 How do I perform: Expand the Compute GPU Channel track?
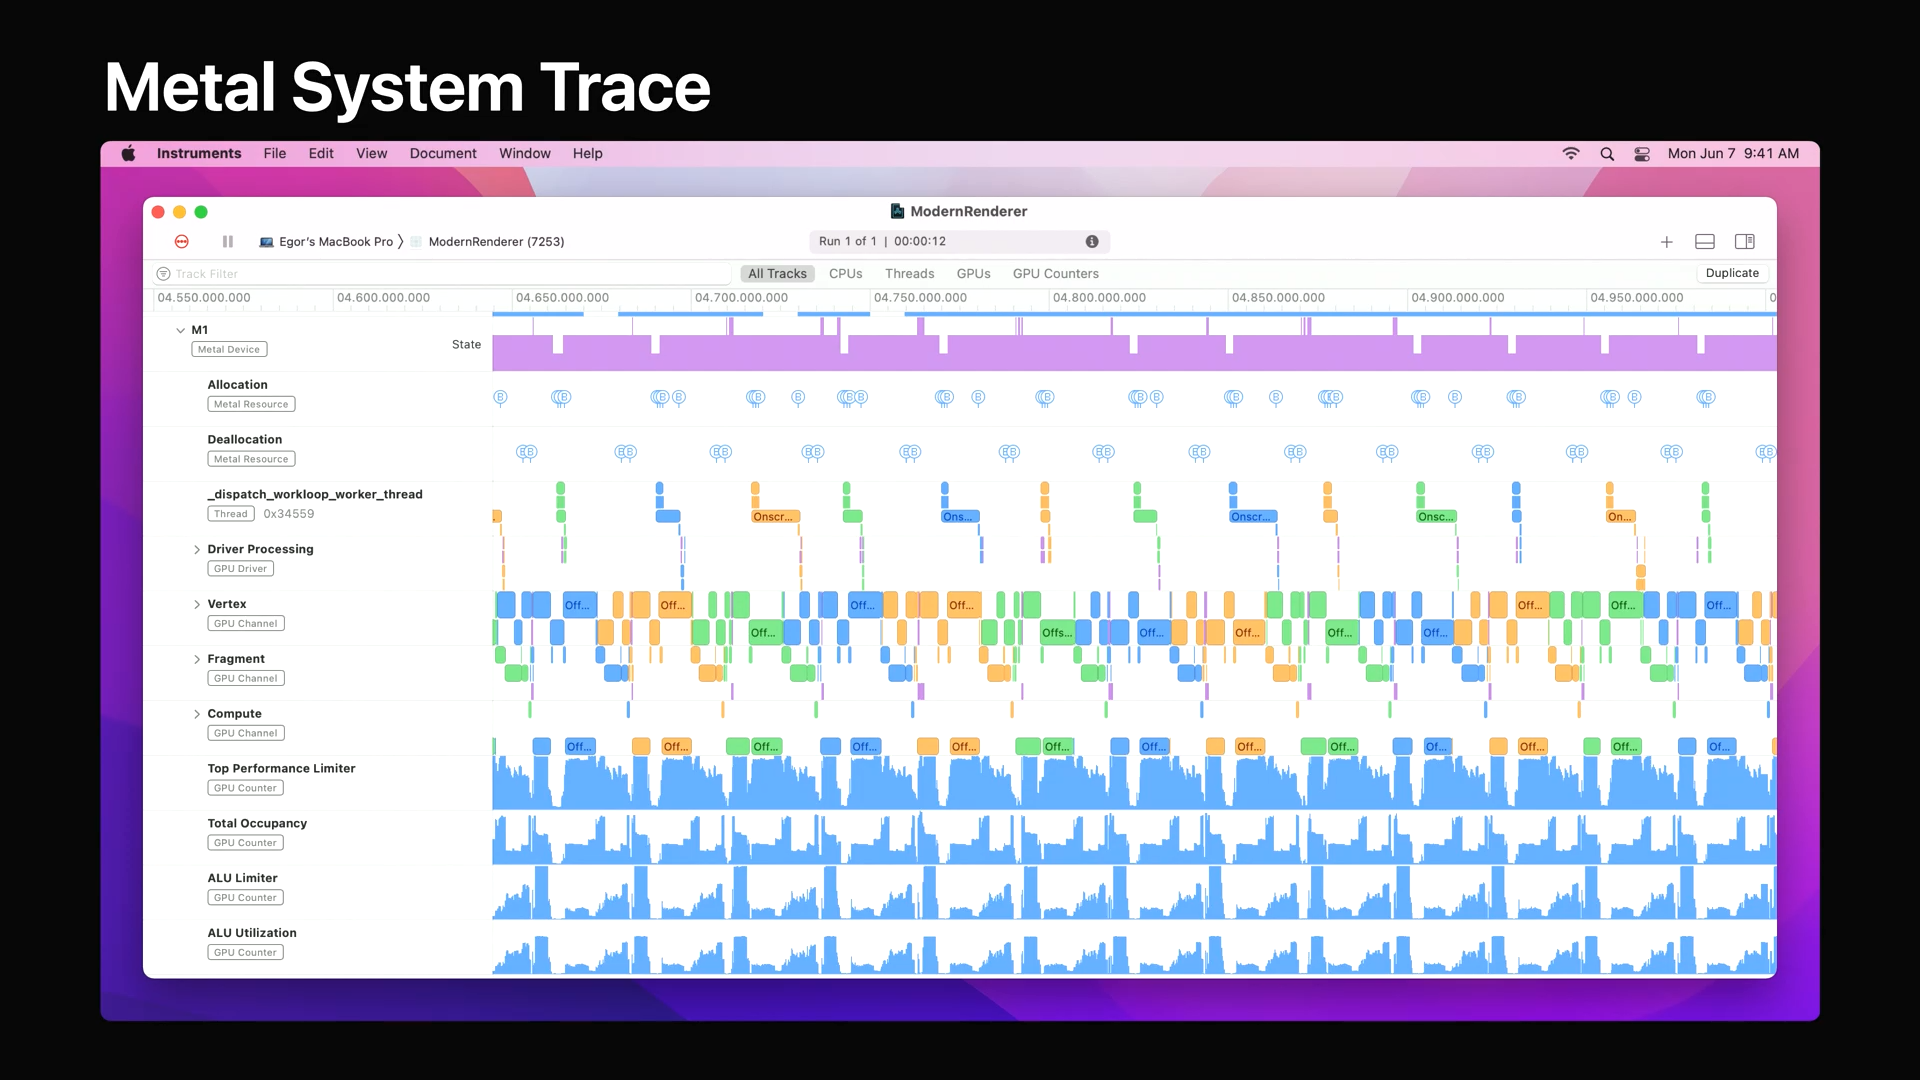pos(197,714)
